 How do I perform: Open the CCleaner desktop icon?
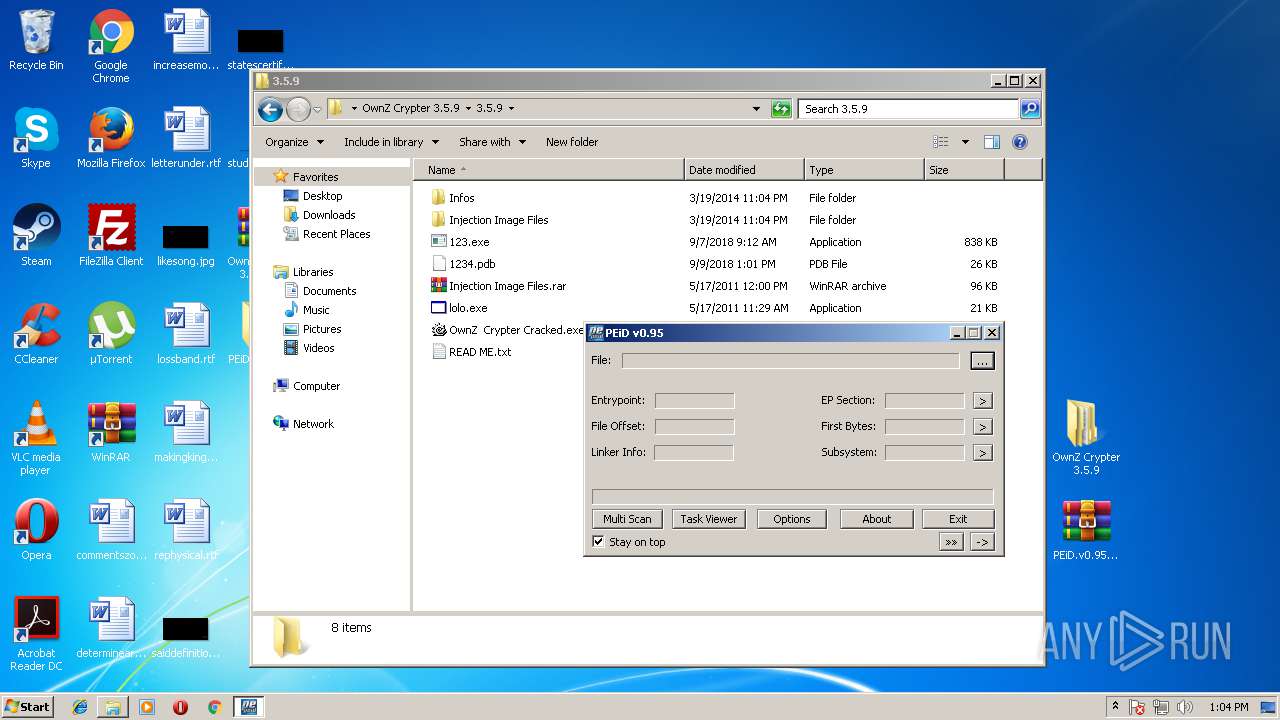tap(36, 334)
